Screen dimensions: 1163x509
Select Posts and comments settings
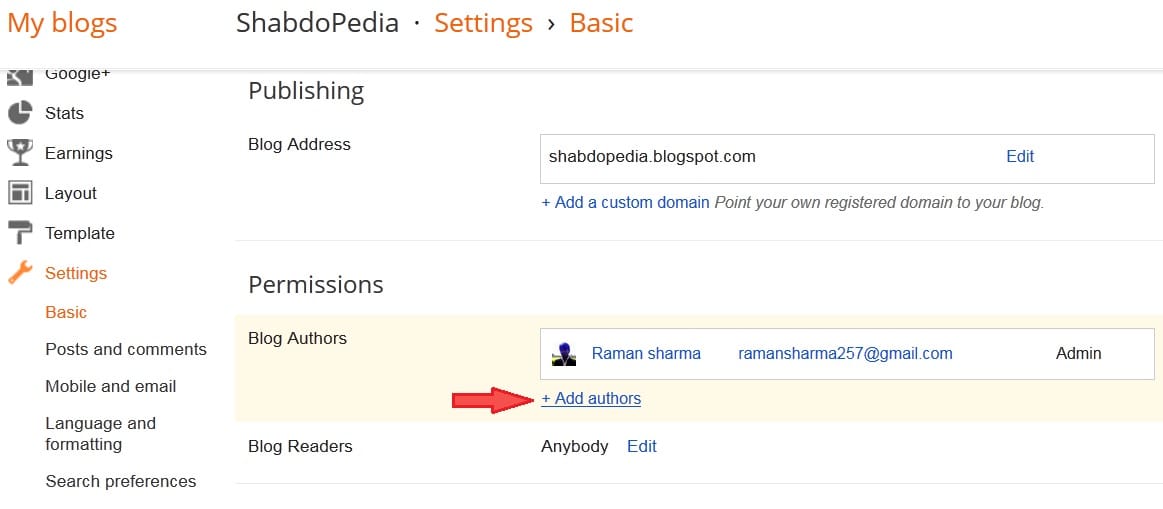(x=126, y=349)
